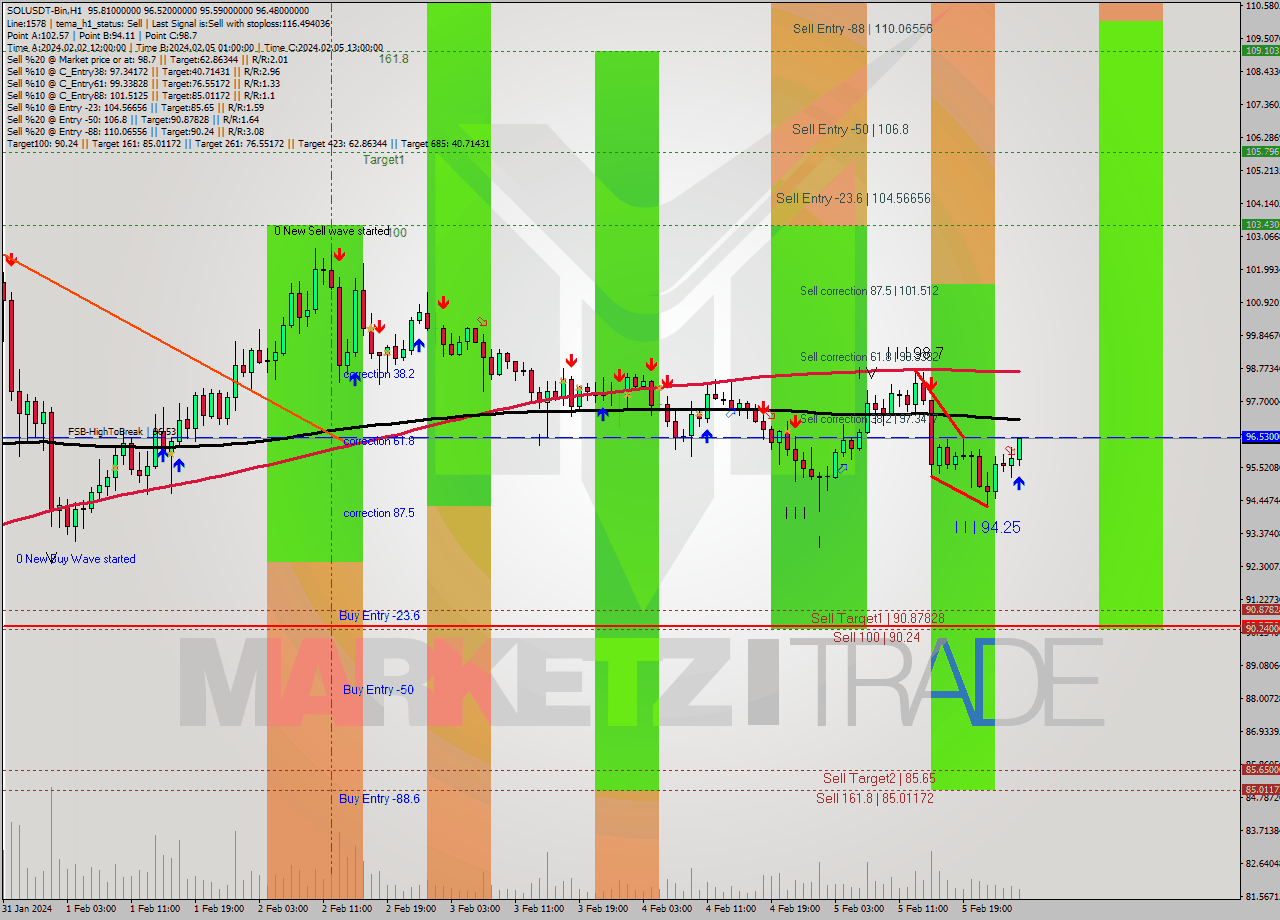Select the blue 'correction 38.2' label

pos(379,374)
